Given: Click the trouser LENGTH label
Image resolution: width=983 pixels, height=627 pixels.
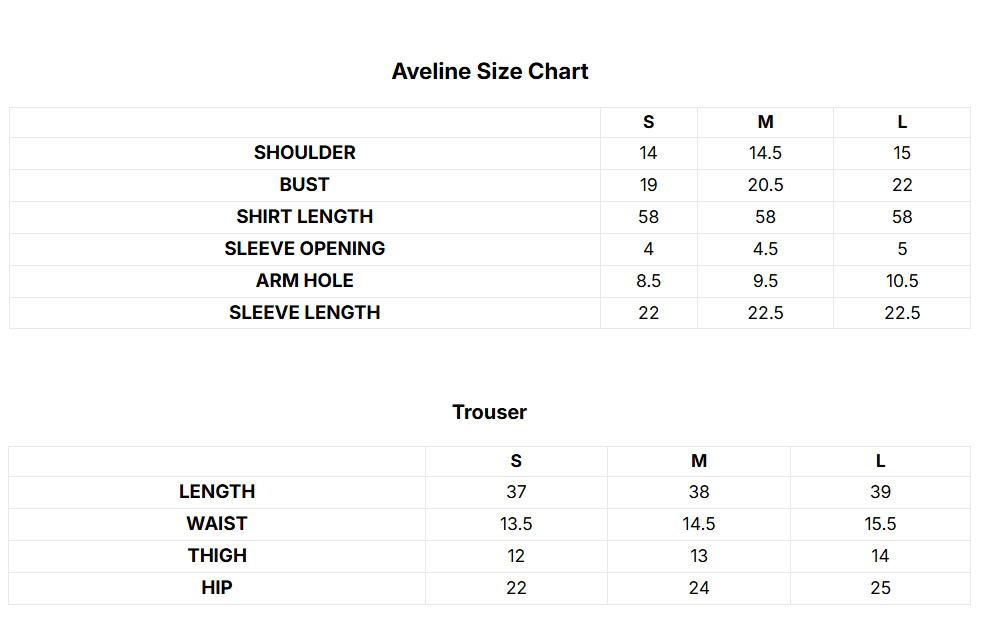Looking at the screenshot, I should click(217, 492).
